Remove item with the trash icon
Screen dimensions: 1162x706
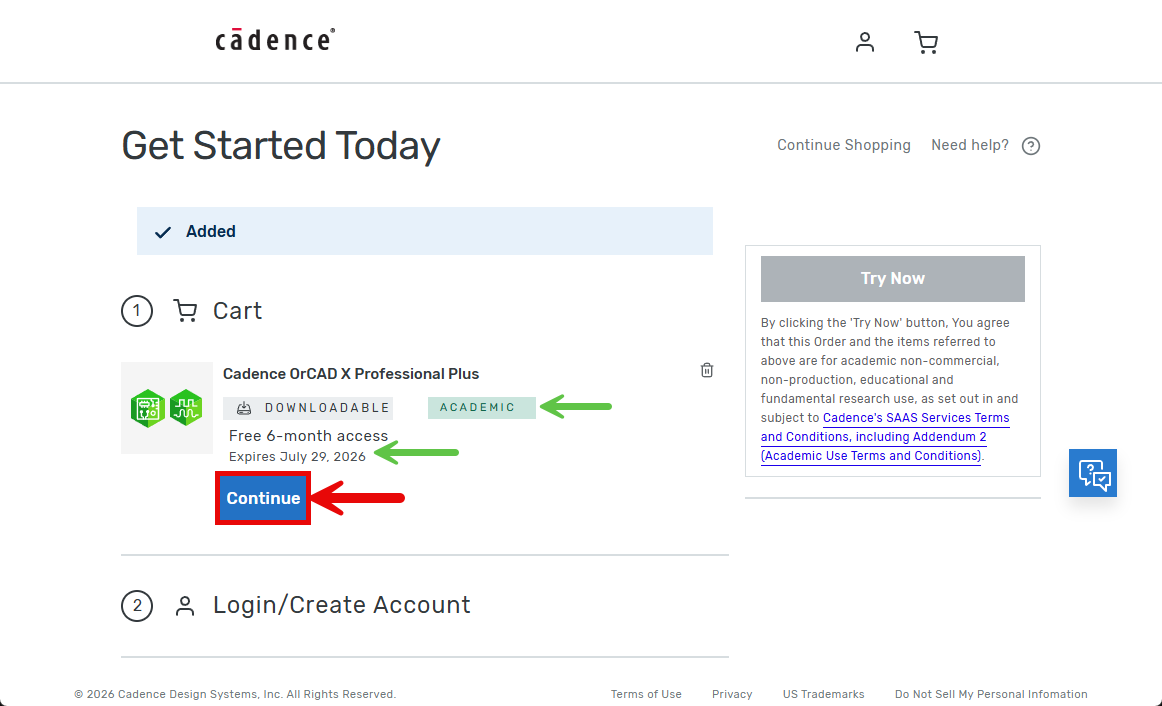(707, 370)
